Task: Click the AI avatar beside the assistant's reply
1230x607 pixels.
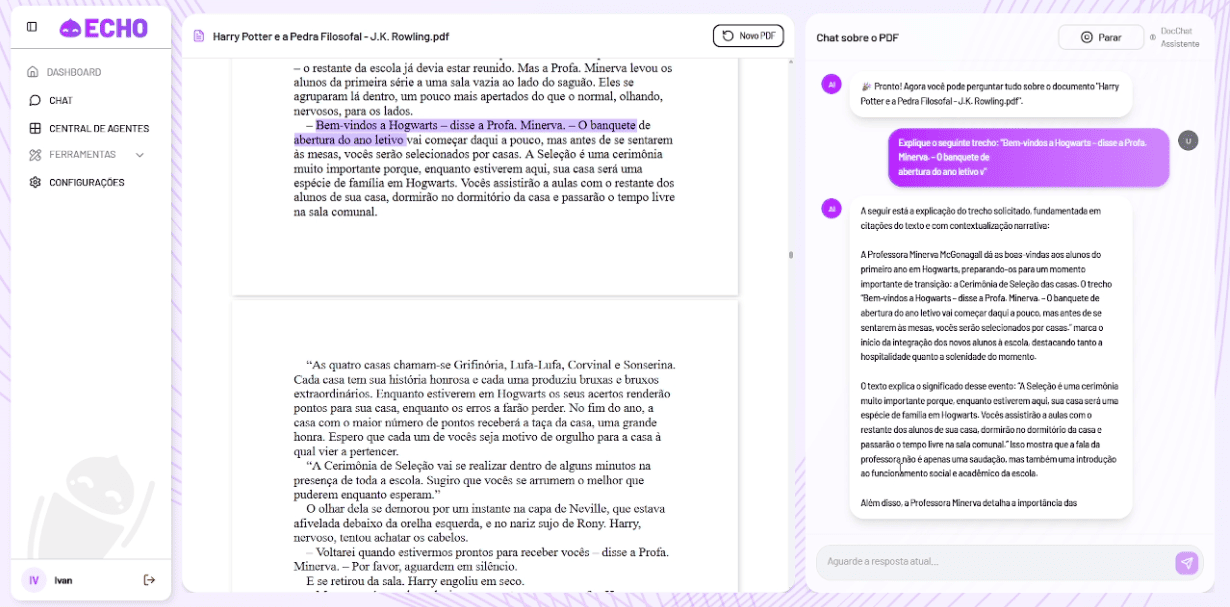Action: tap(832, 209)
